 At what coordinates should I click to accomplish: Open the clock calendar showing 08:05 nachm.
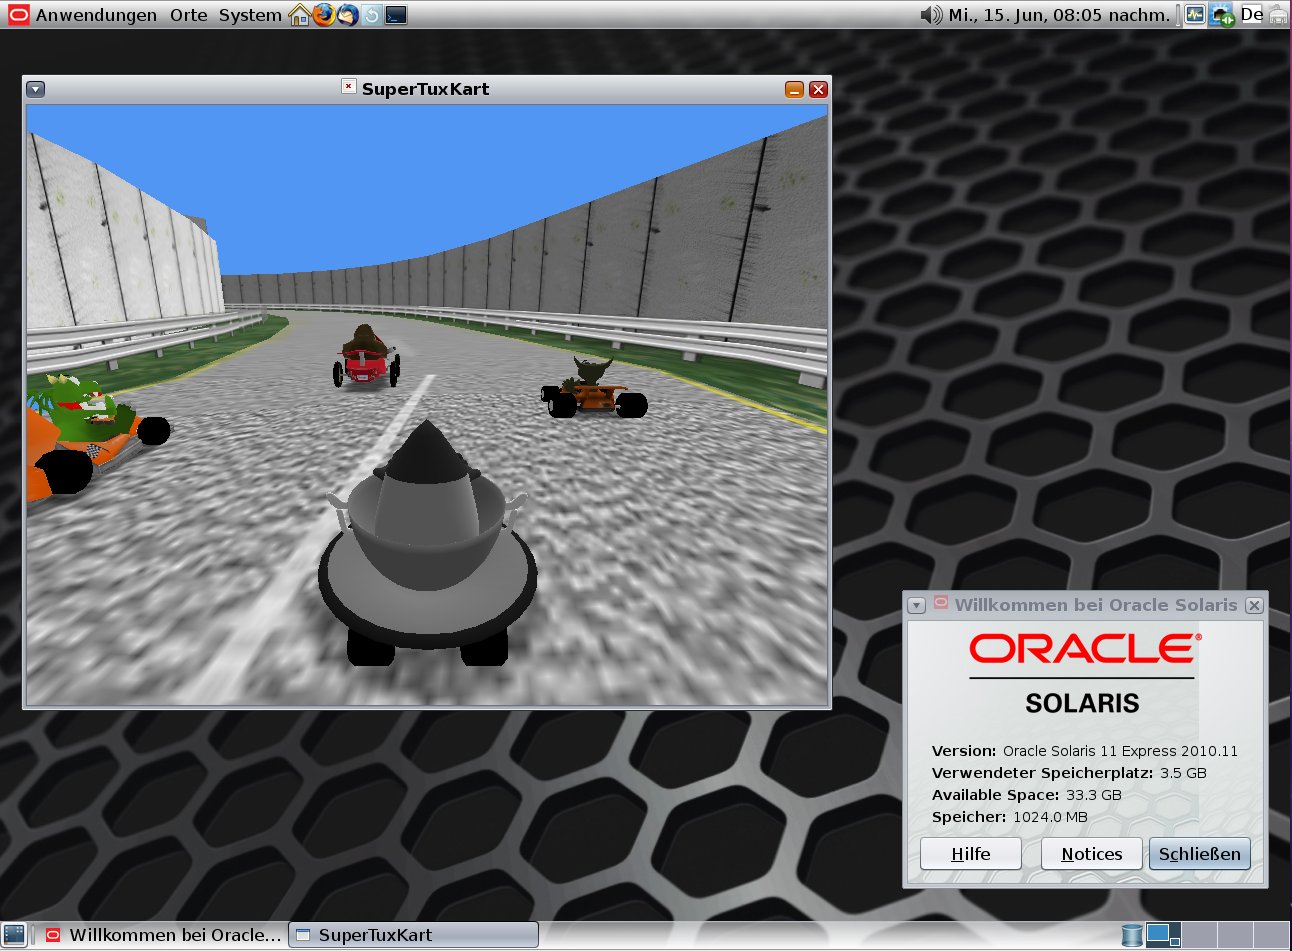tap(1059, 15)
